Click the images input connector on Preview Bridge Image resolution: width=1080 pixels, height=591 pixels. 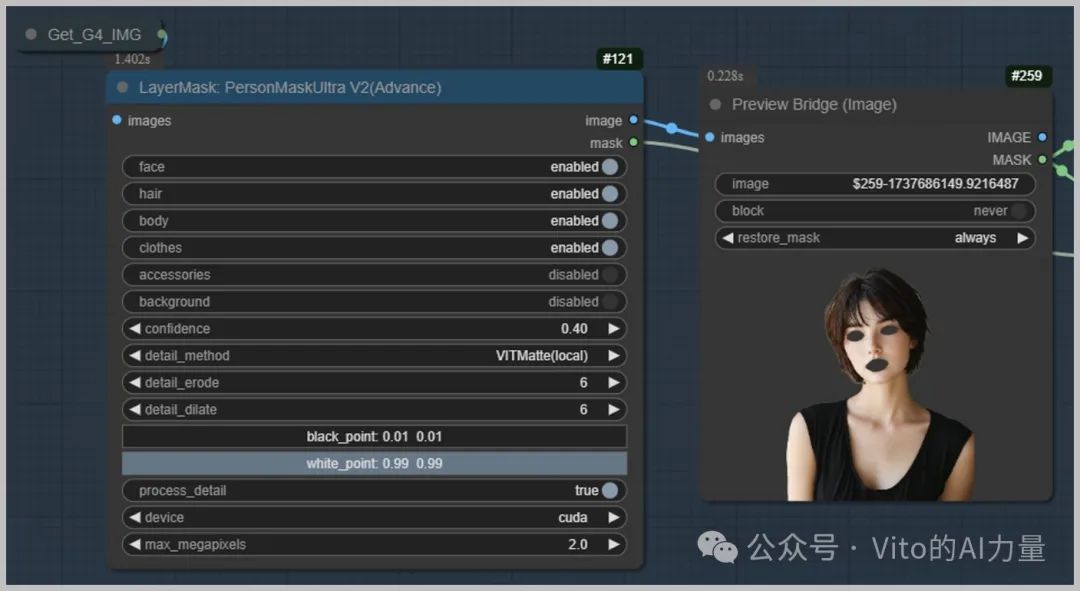coord(709,137)
